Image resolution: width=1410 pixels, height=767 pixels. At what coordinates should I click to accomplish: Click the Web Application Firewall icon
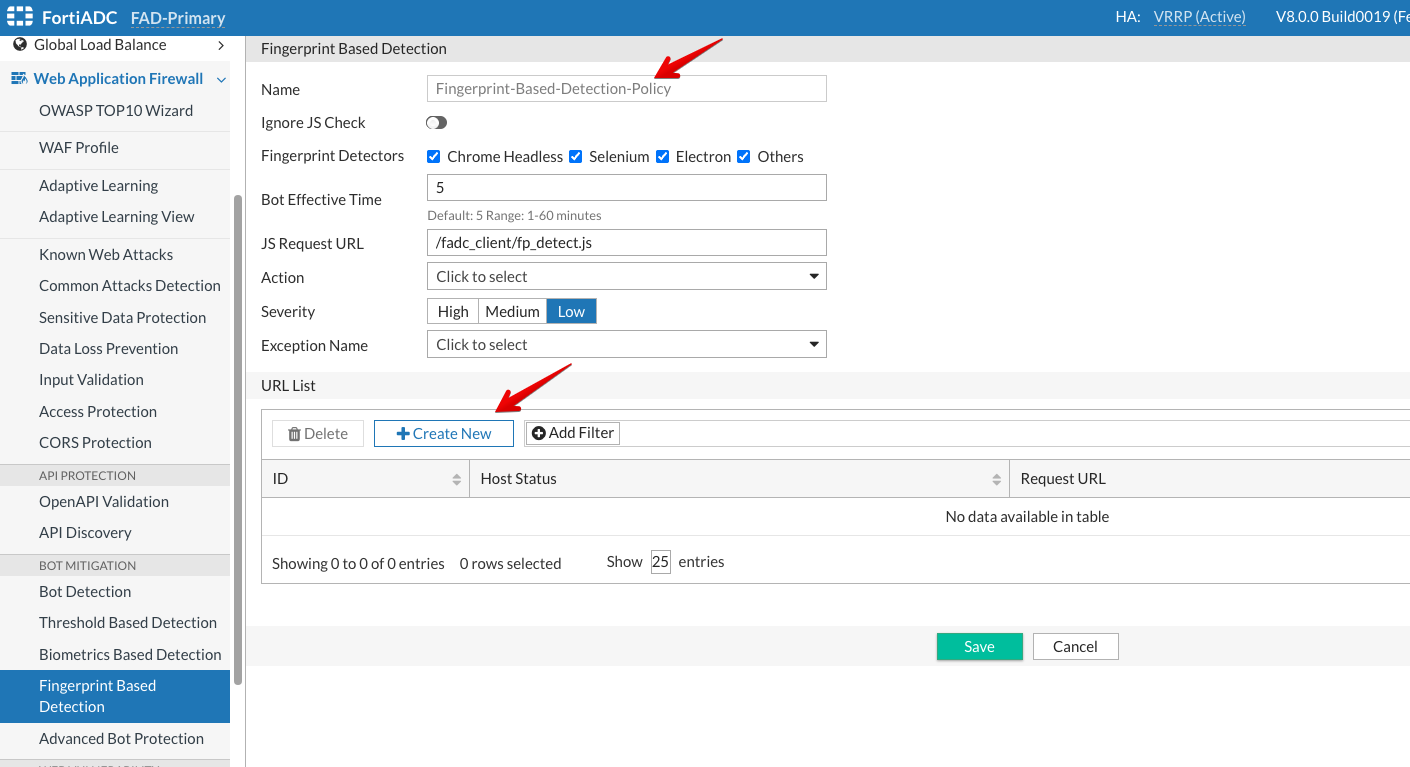19,79
